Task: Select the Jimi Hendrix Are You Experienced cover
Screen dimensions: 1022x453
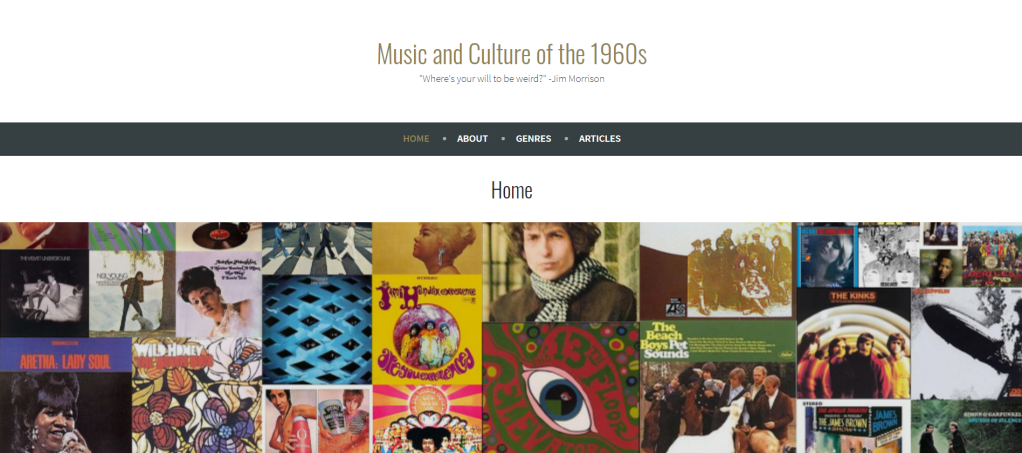Action: tap(427, 329)
